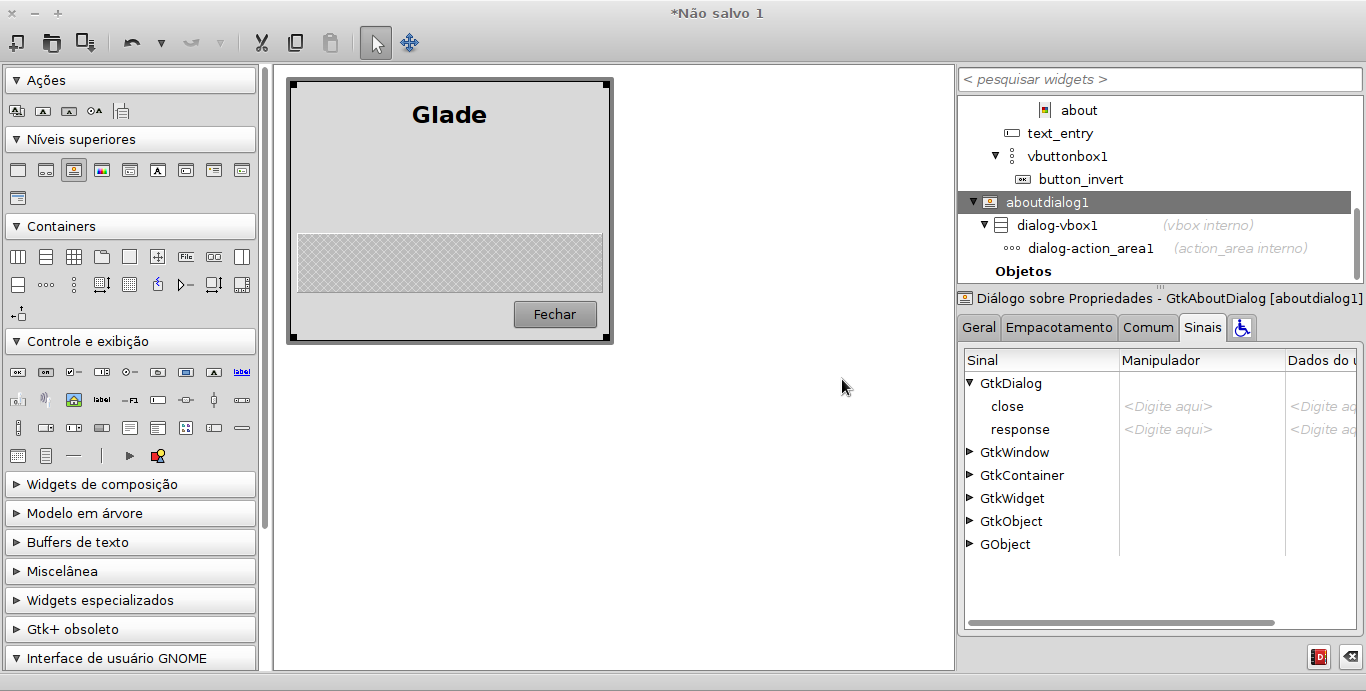Viewport: 1366px width, 691px height.
Task: Add a text Entry widget from the palette
Action: point(158,400)
